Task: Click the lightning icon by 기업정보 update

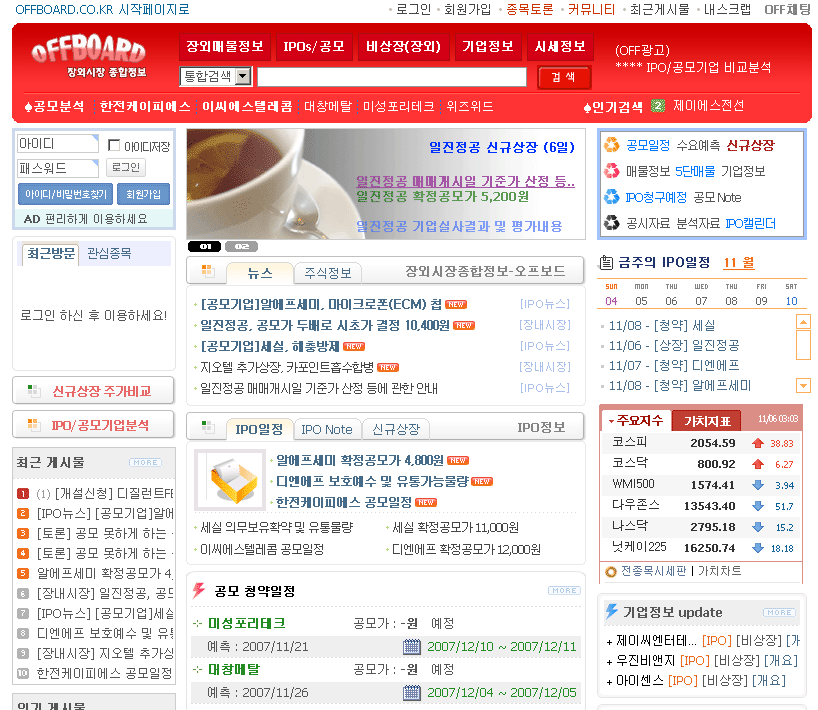Action: [611, 611]
